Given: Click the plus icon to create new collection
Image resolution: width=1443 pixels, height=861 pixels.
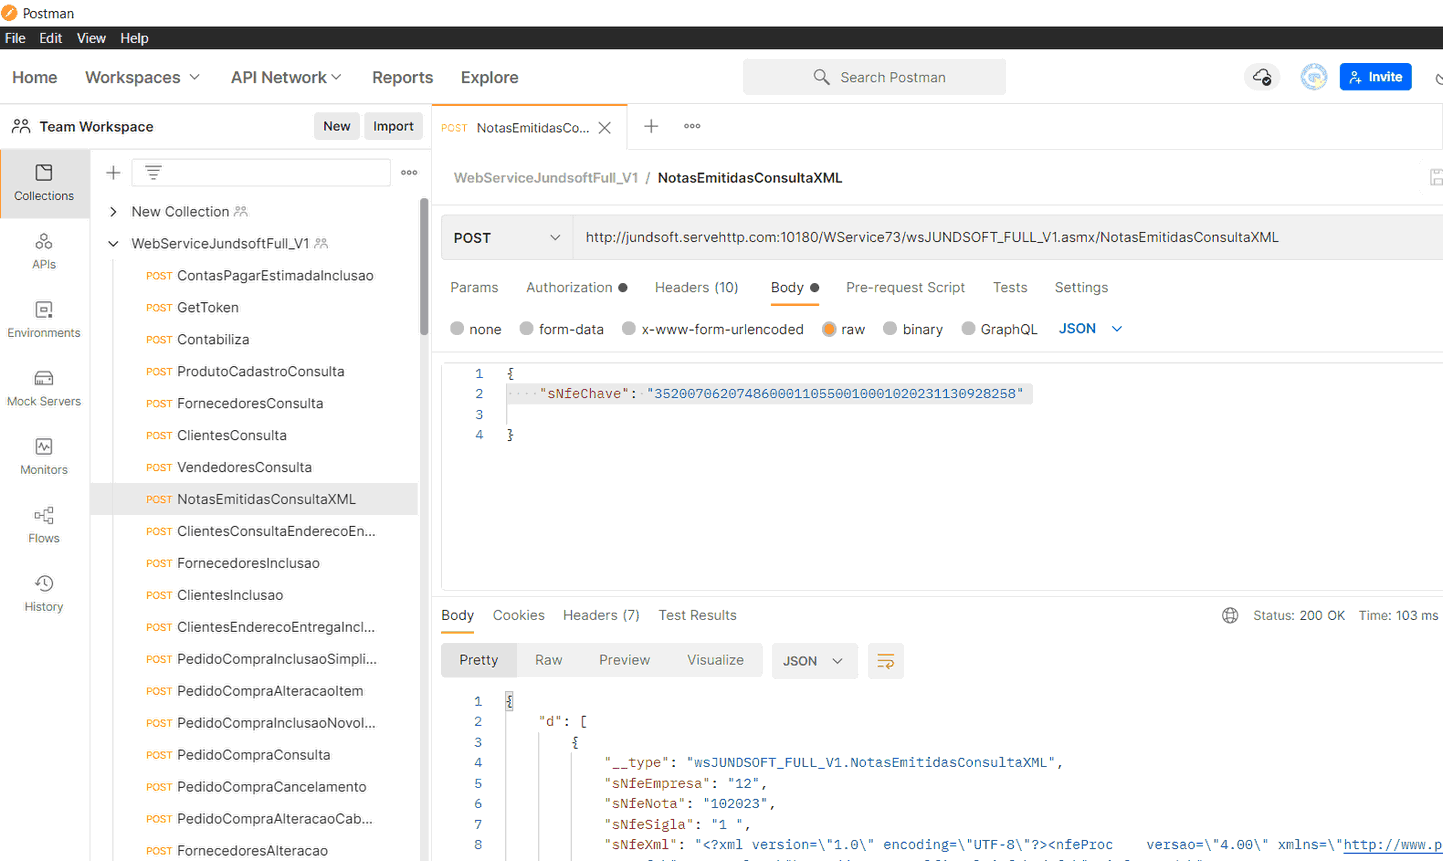Looking at the screenshot, I should 113,173.
